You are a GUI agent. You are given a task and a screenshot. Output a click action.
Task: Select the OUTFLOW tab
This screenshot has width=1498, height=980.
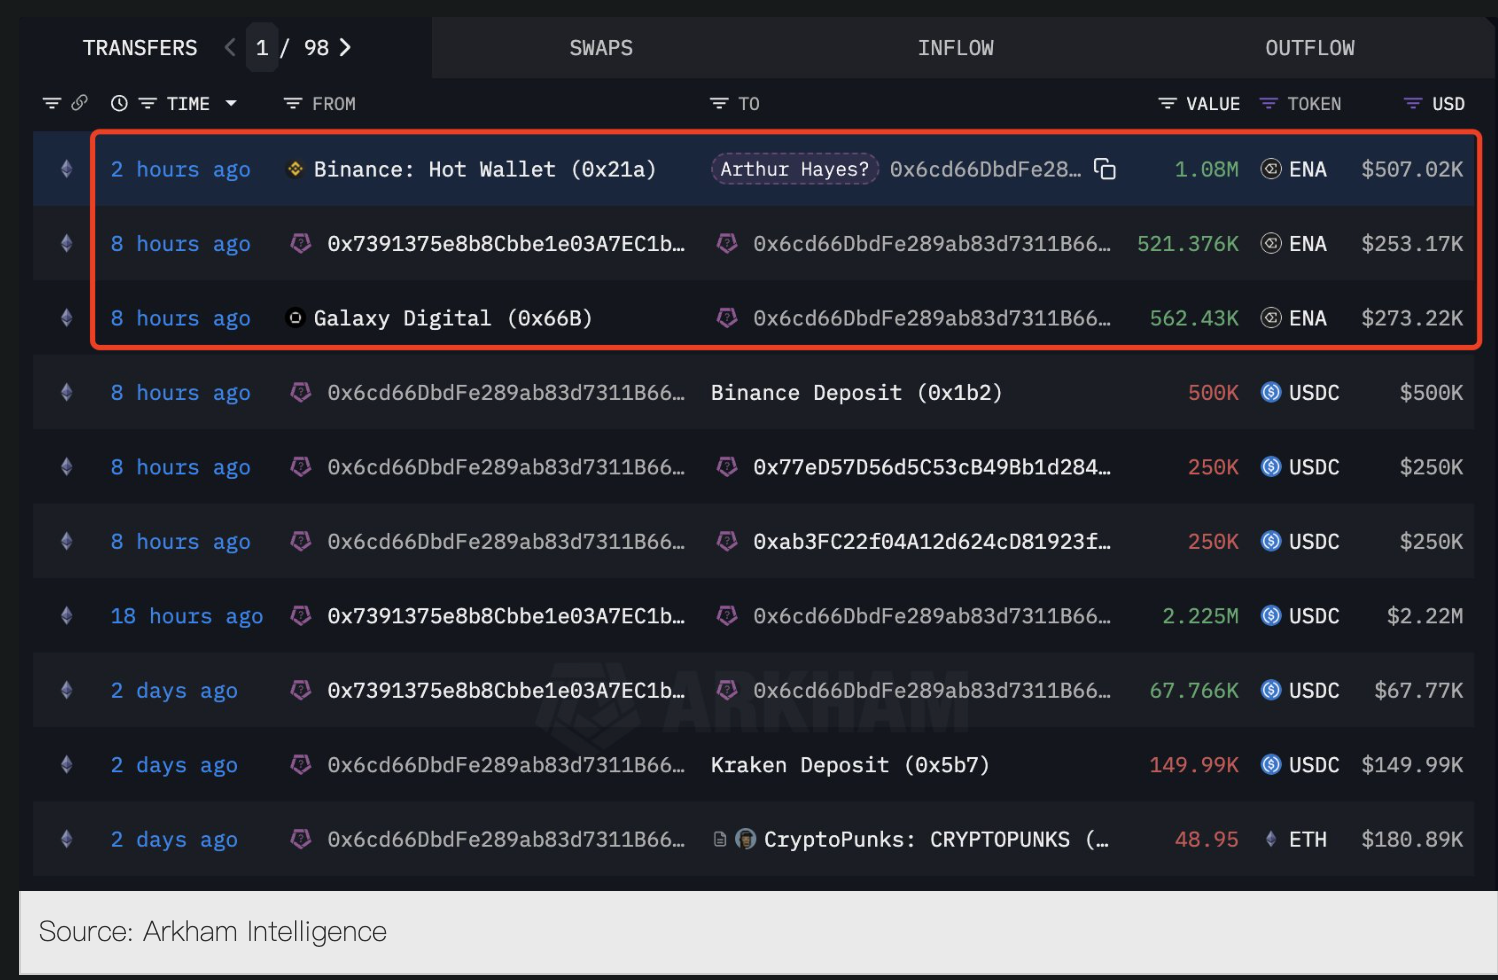1309,48
